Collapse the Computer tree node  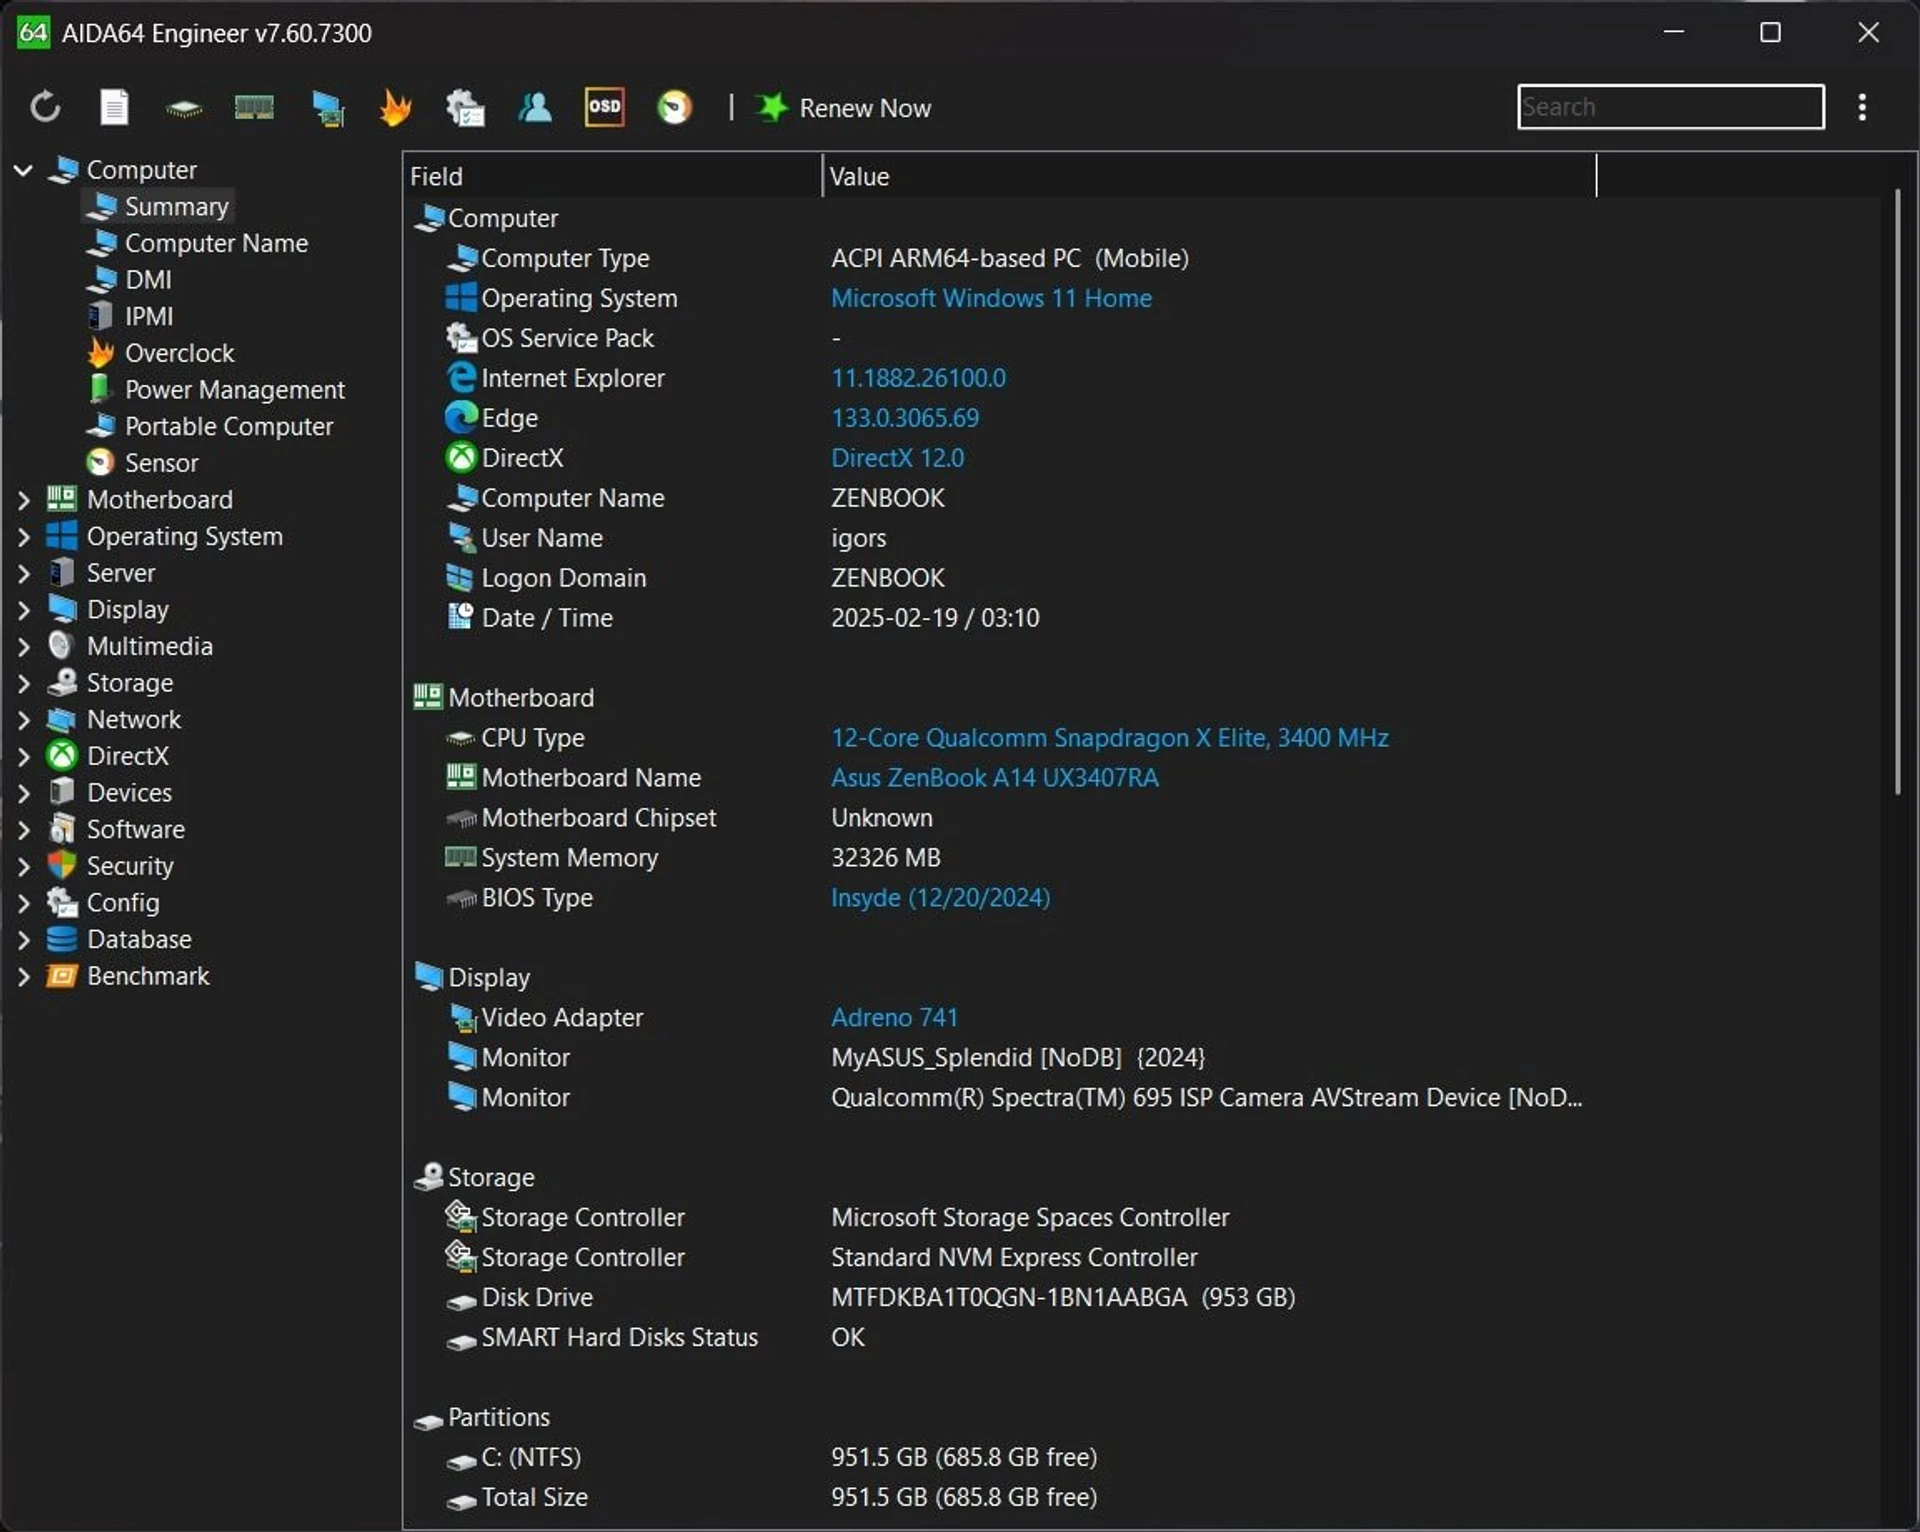(x=23, y=170)
